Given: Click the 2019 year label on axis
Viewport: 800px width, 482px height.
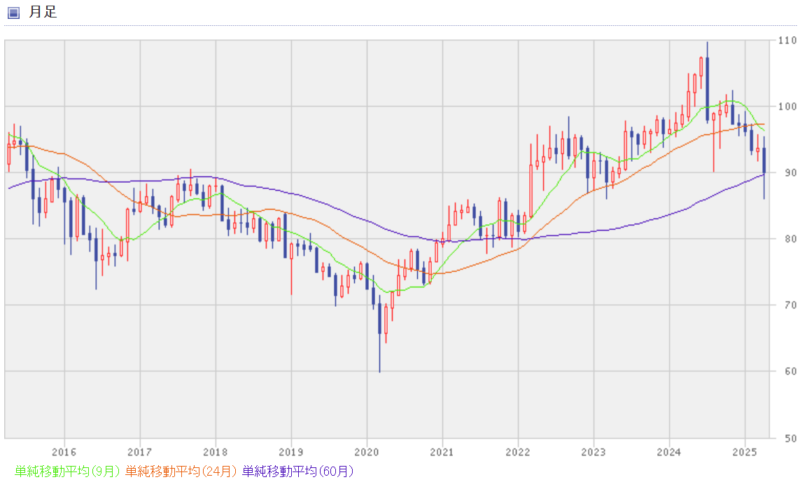Looking at the screenshot, I should tap(291, 452).
